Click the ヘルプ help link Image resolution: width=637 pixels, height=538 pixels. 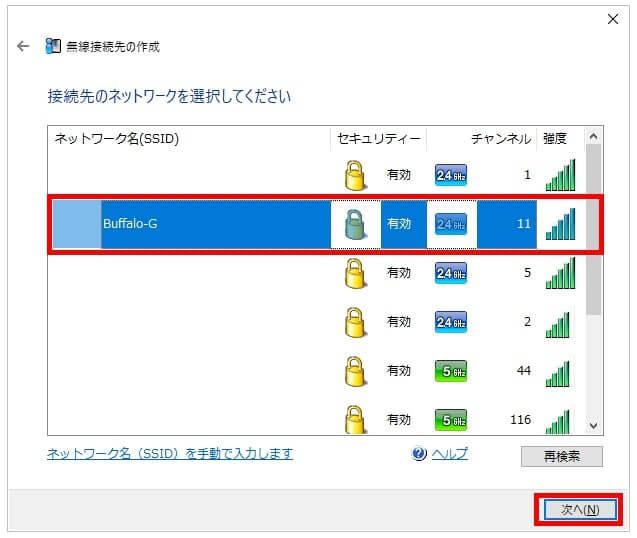click(450, 454)
